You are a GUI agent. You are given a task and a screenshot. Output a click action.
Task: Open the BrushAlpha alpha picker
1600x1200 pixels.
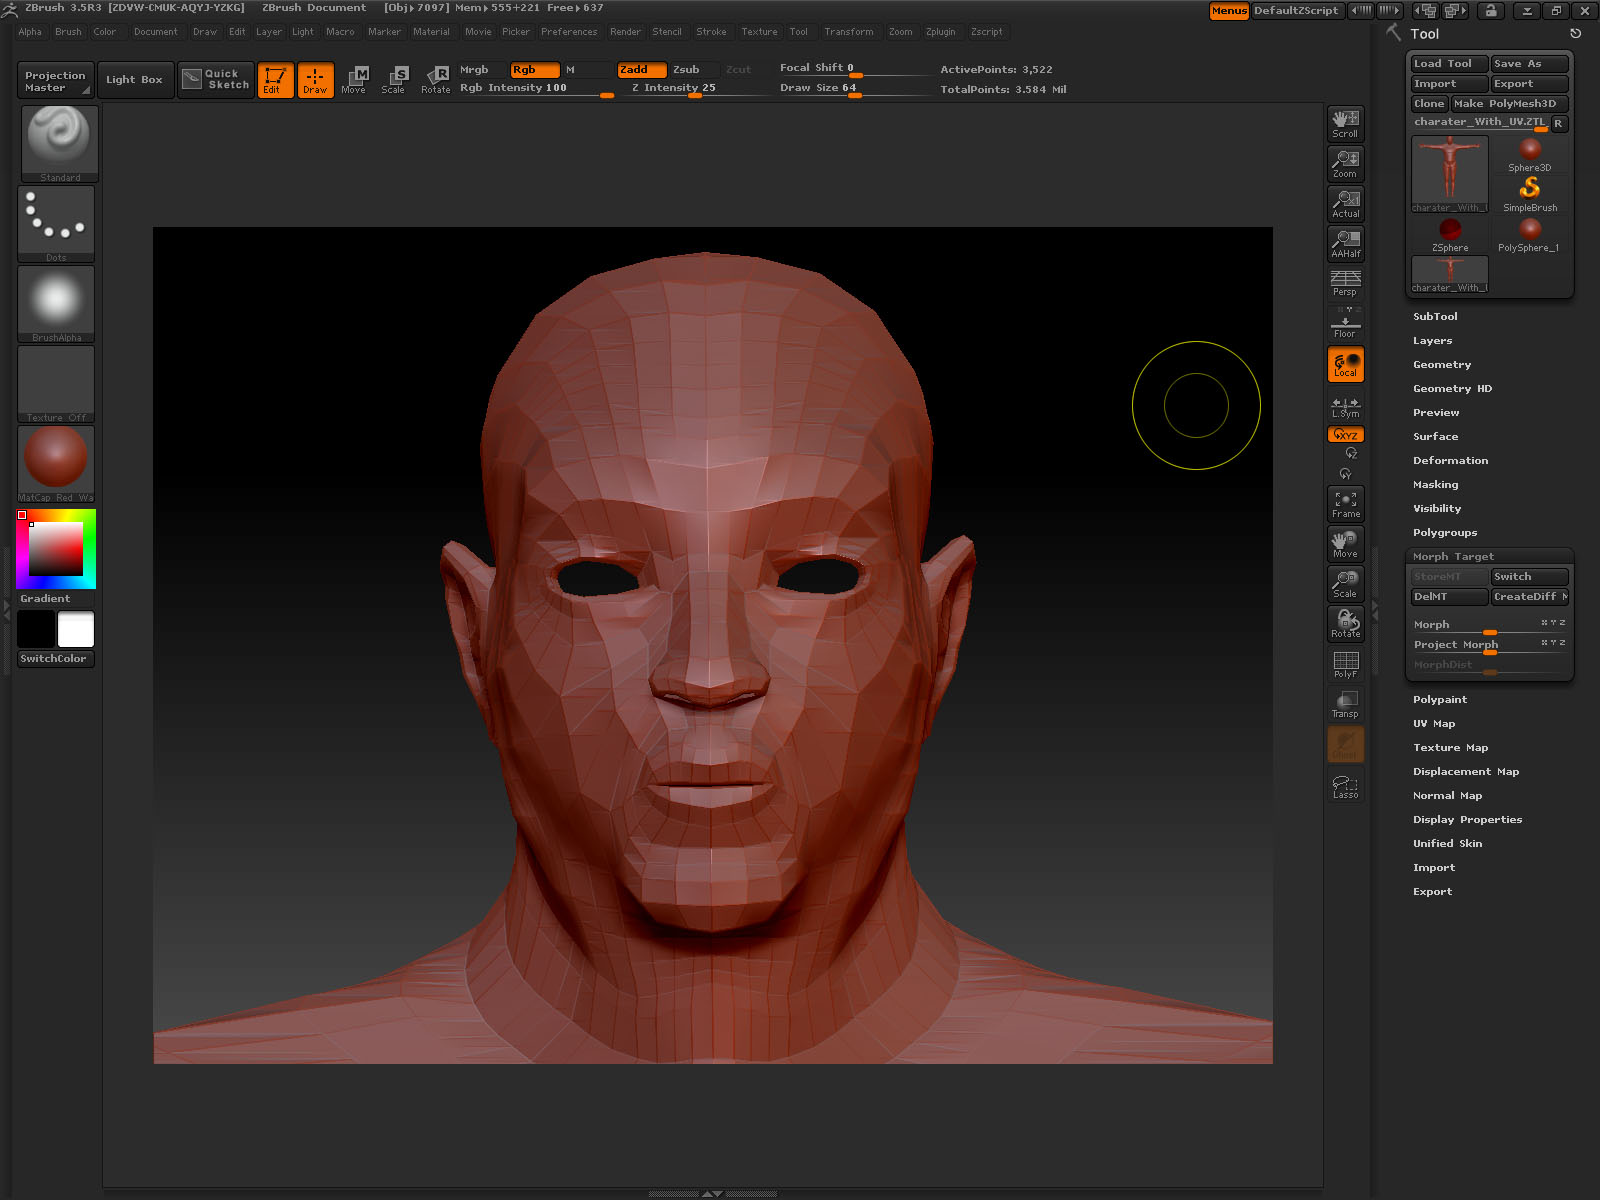click(x=56, y=304)
